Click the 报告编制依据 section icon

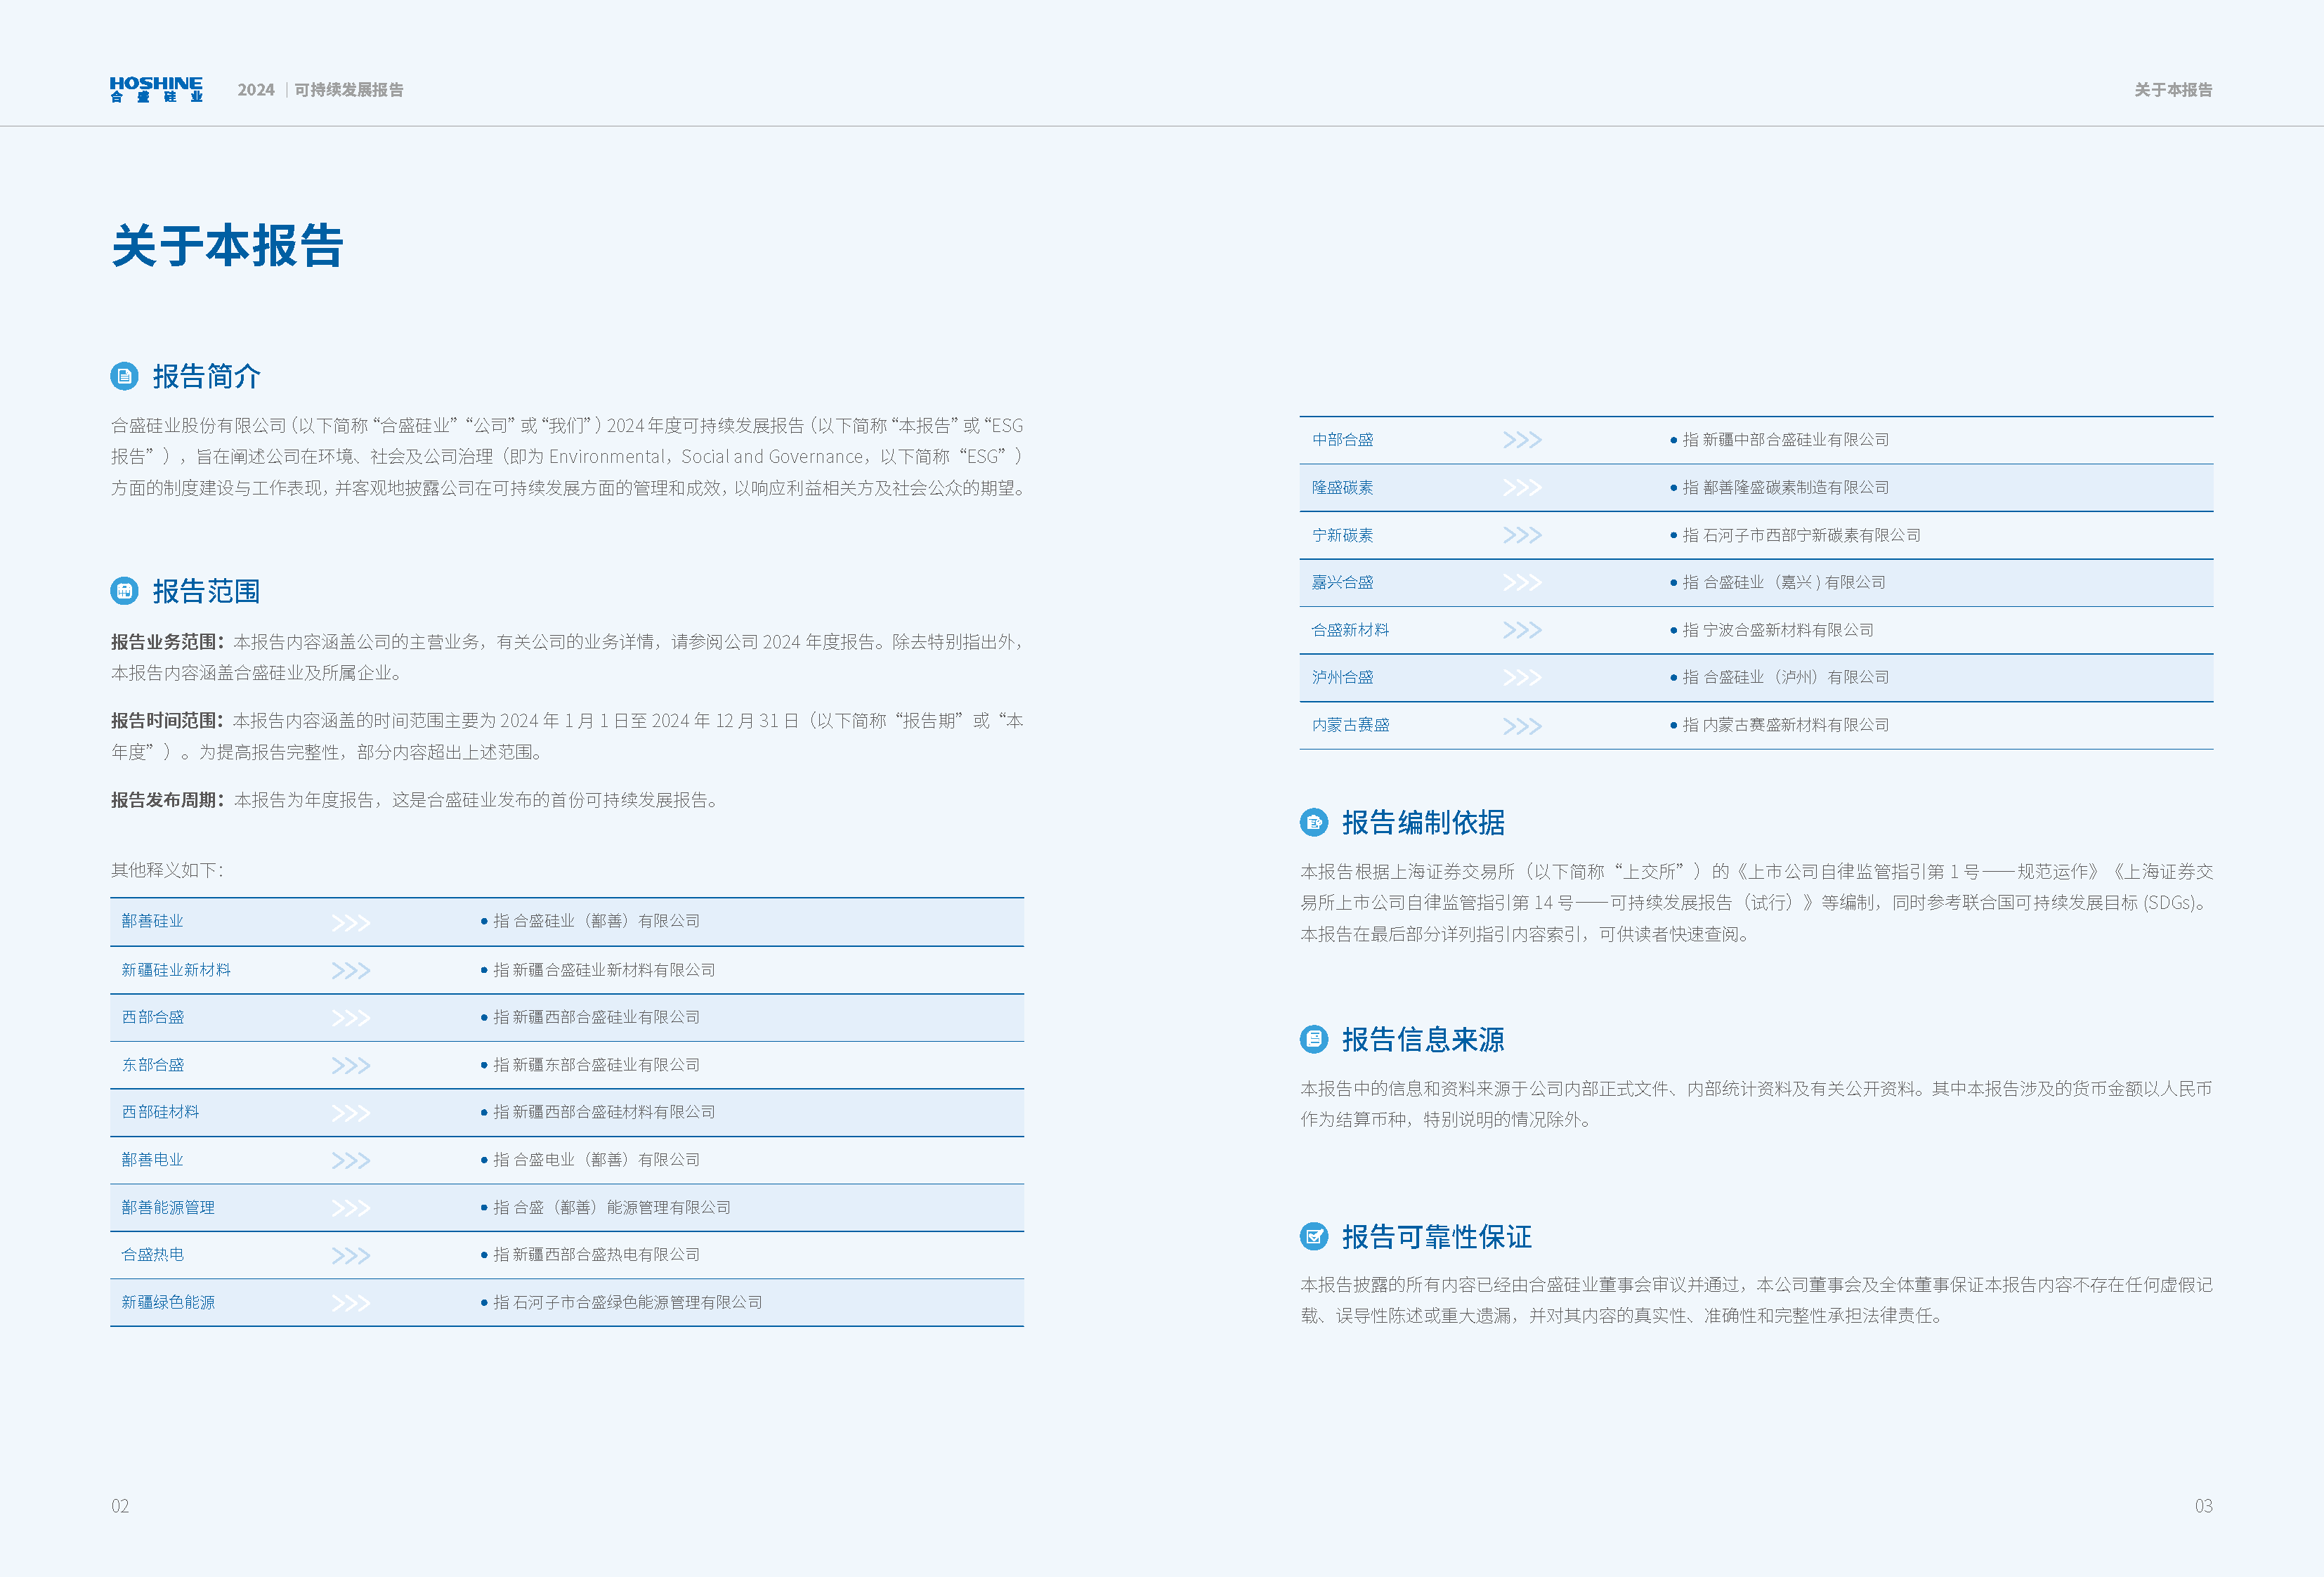tap(1313, 823)
